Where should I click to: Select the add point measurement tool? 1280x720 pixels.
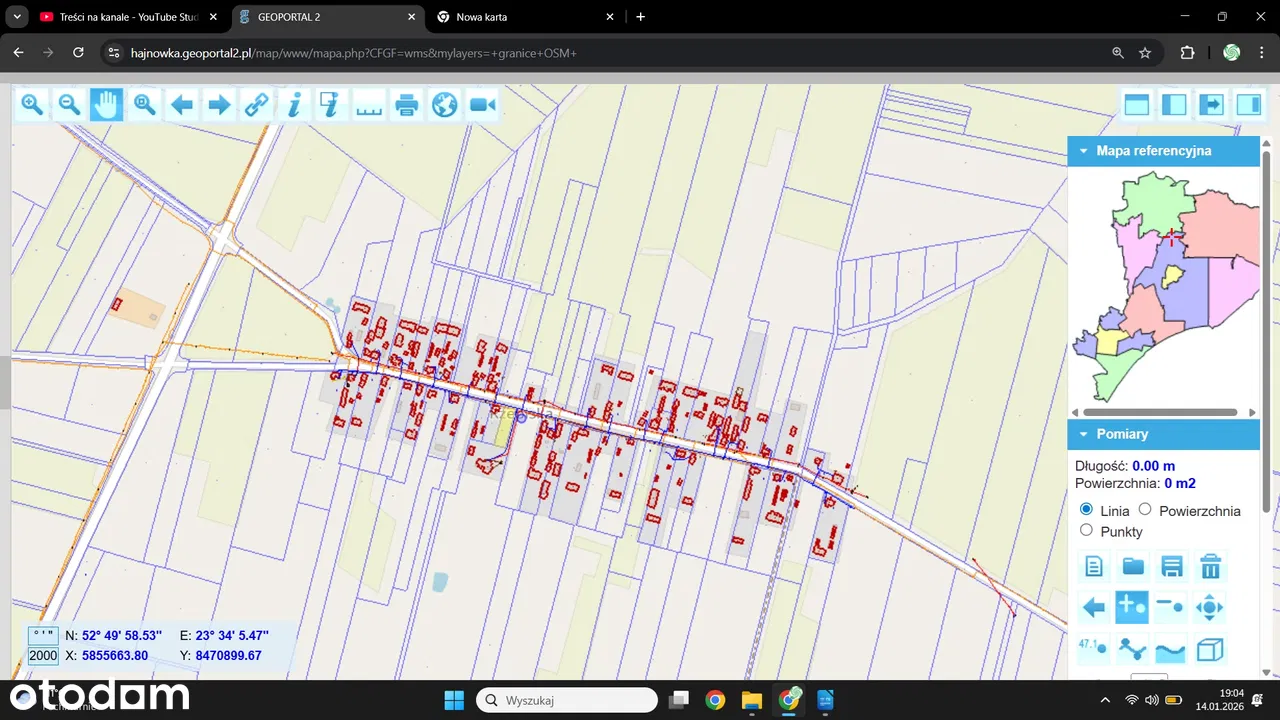(1132, 607)
